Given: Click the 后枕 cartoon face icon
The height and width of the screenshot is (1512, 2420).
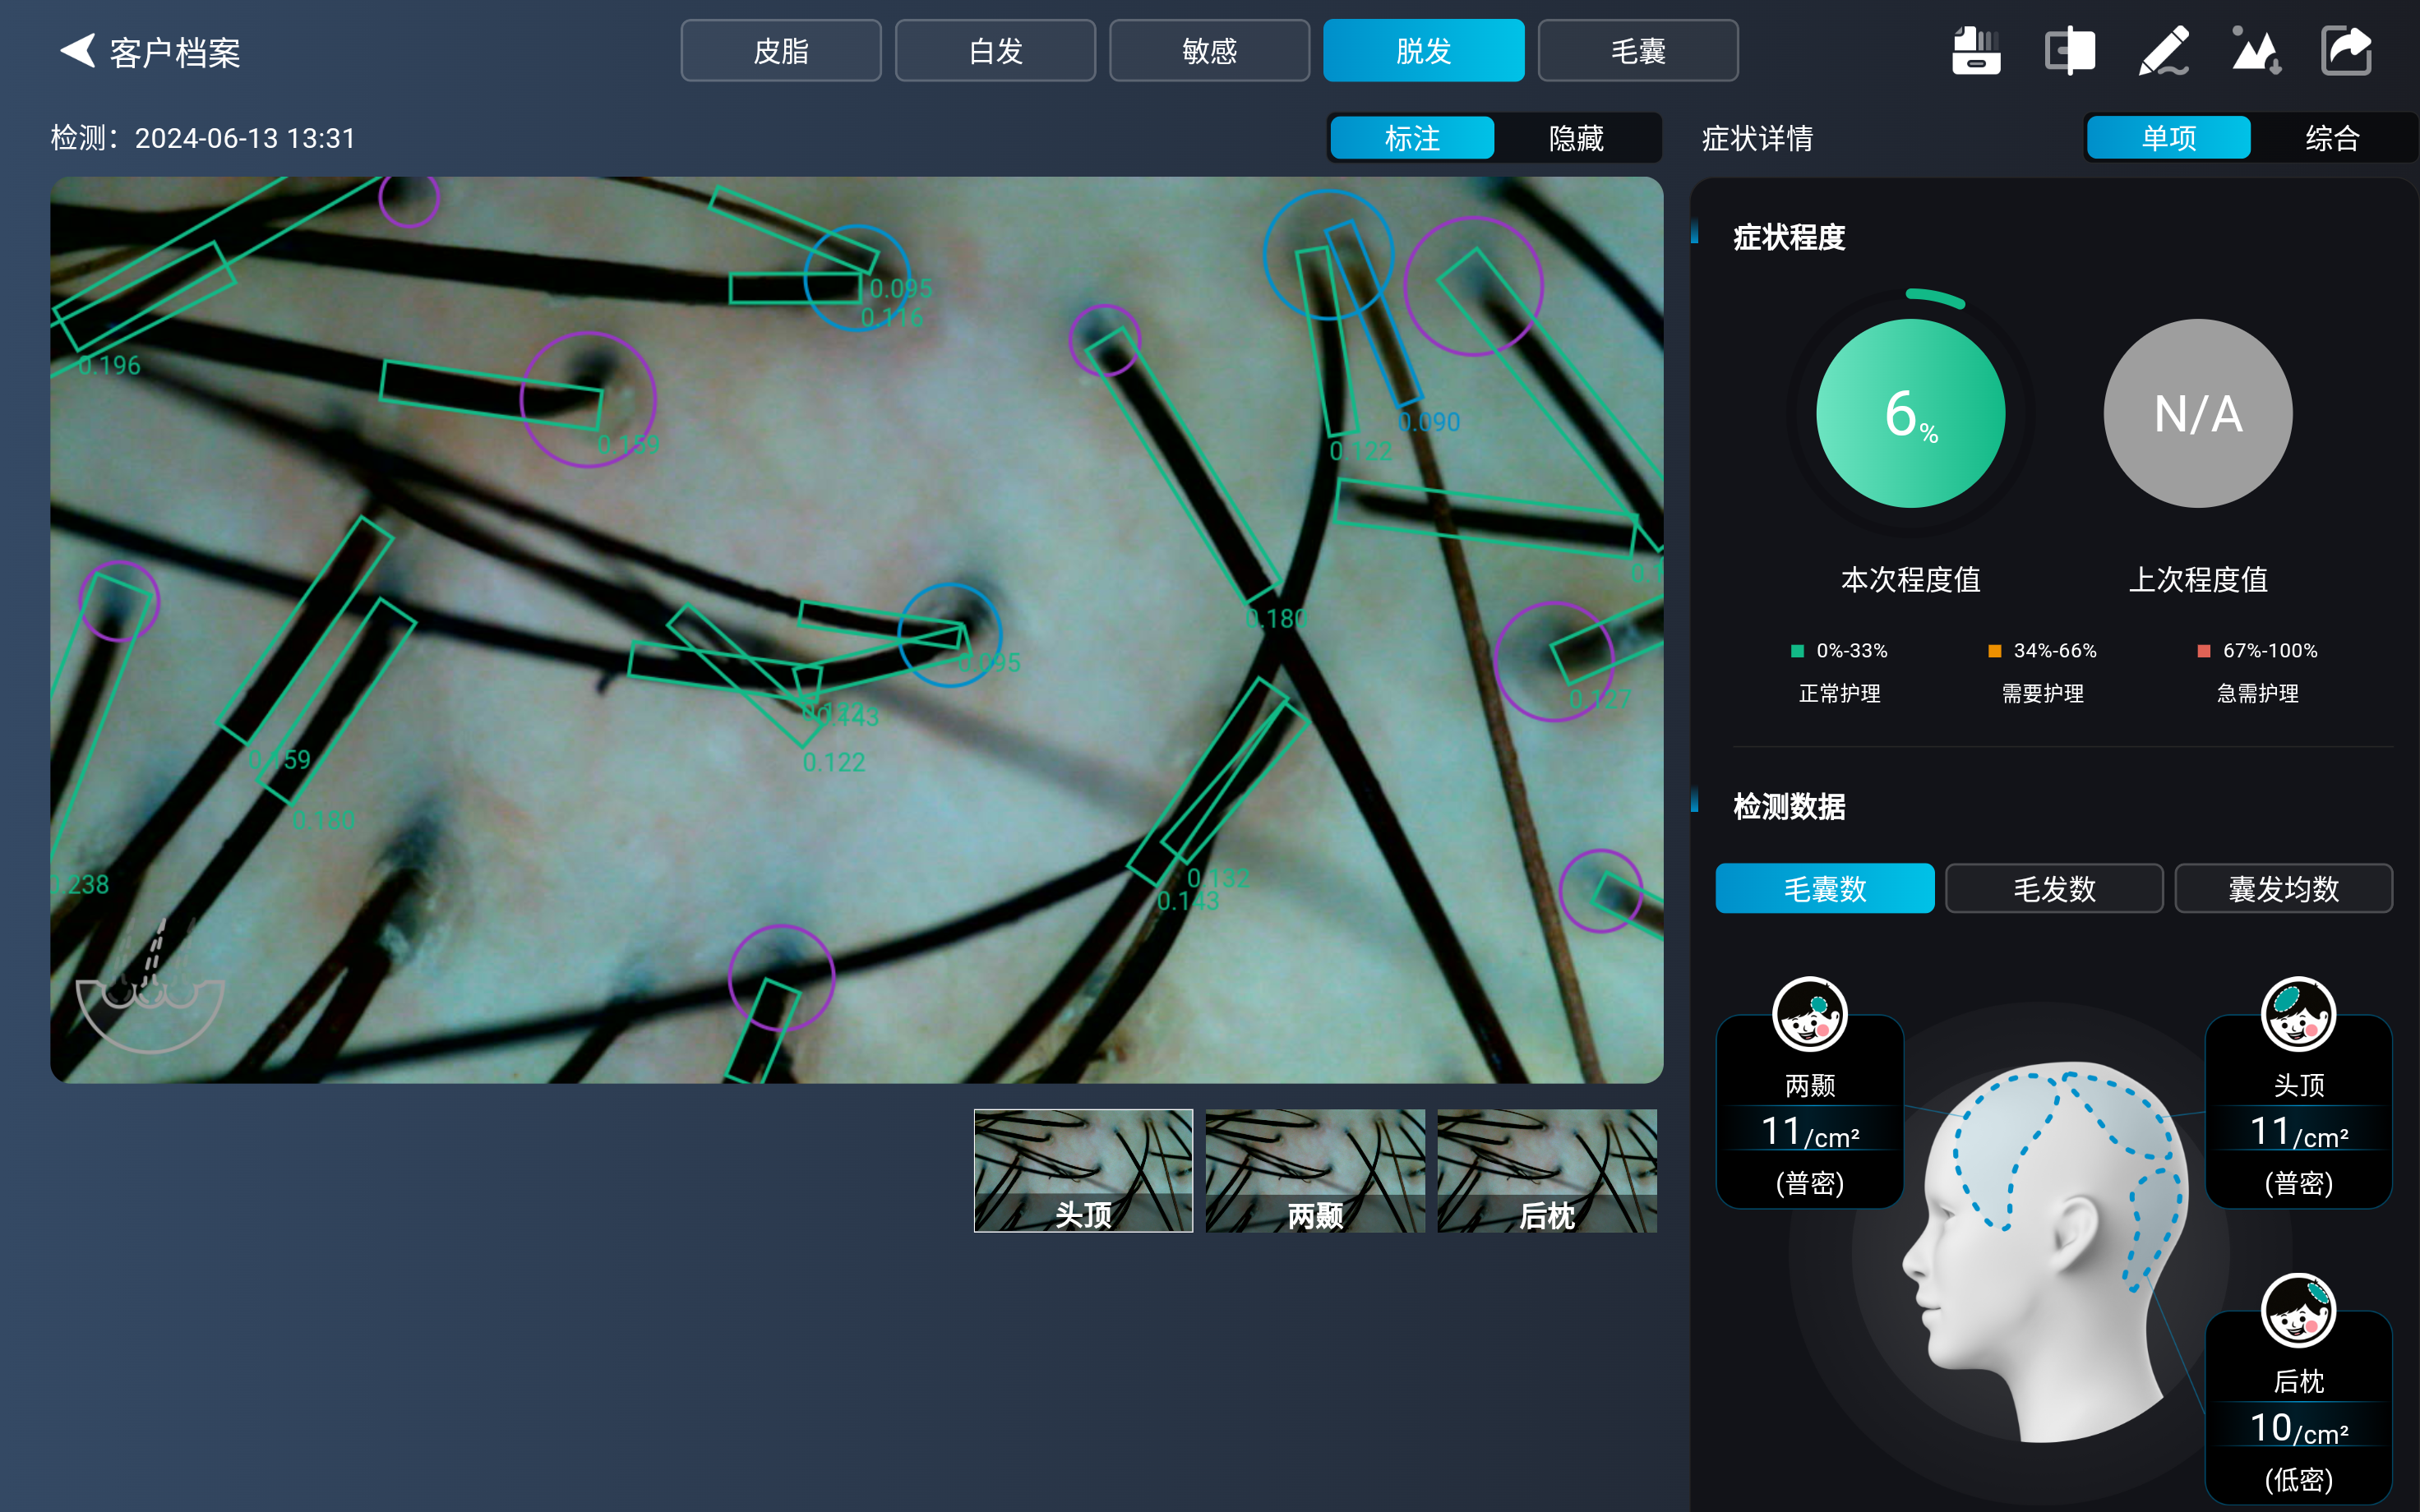Looking at the screenshot, I should [x=2298, y=1310].
